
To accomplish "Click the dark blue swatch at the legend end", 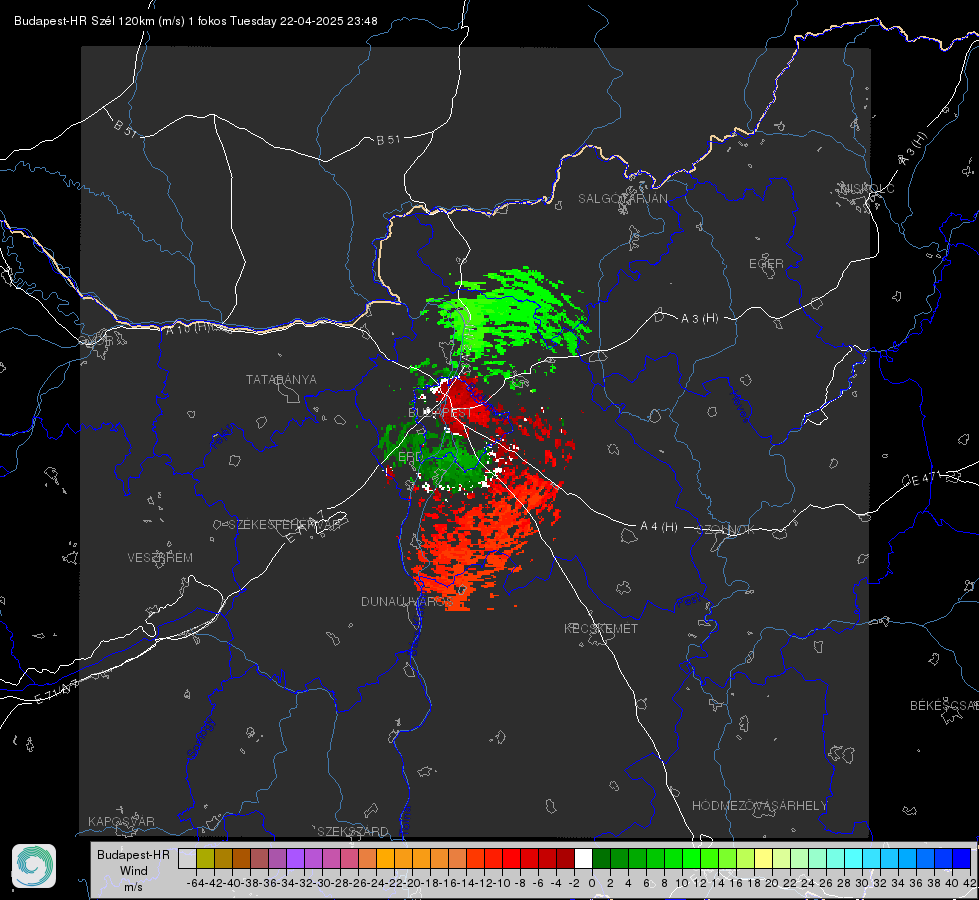I will 962,858.
